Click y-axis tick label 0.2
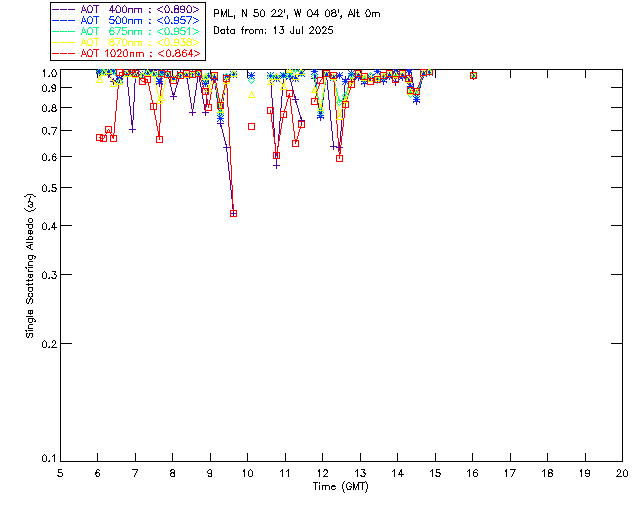This screenshot has width=640, height=512. pyautogui.click(x=49, y=344)
